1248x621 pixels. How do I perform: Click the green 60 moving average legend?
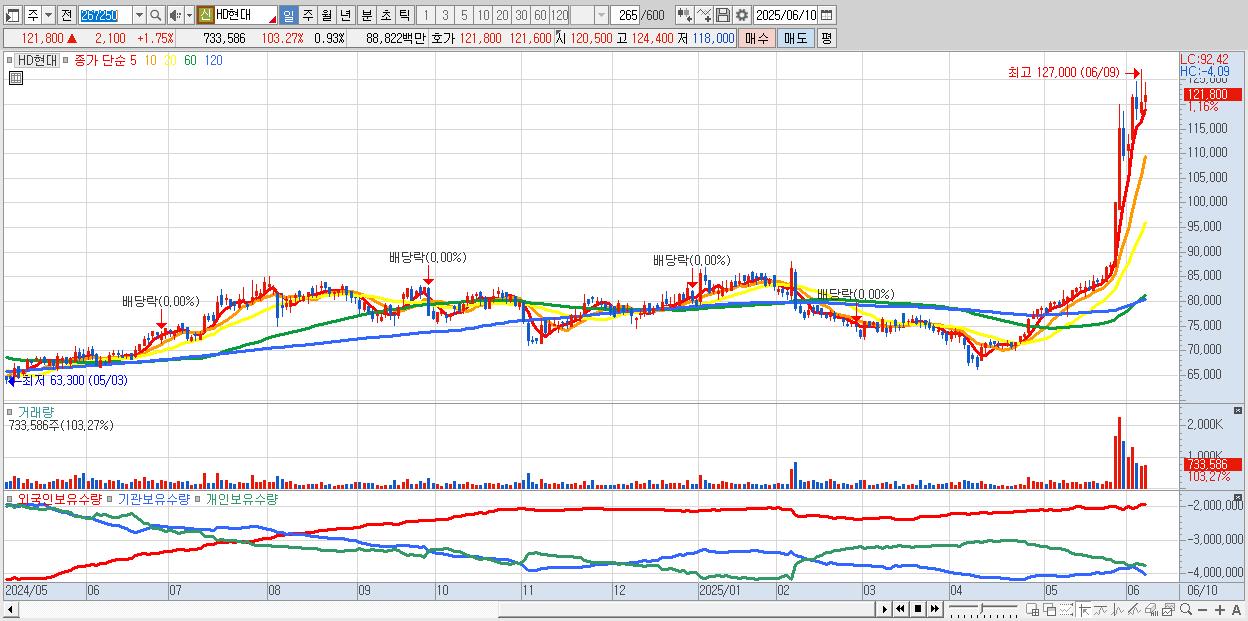[x=190, y=60]
